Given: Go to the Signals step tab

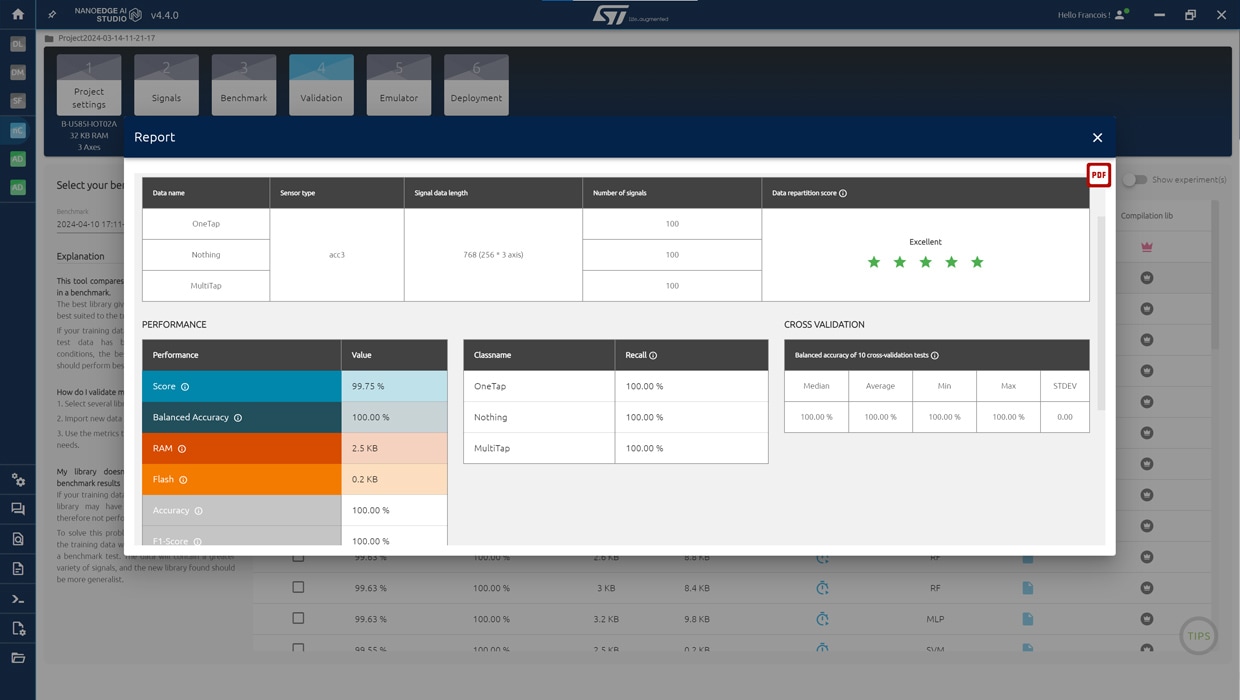Looking at the screenshot, I should 166,85.
